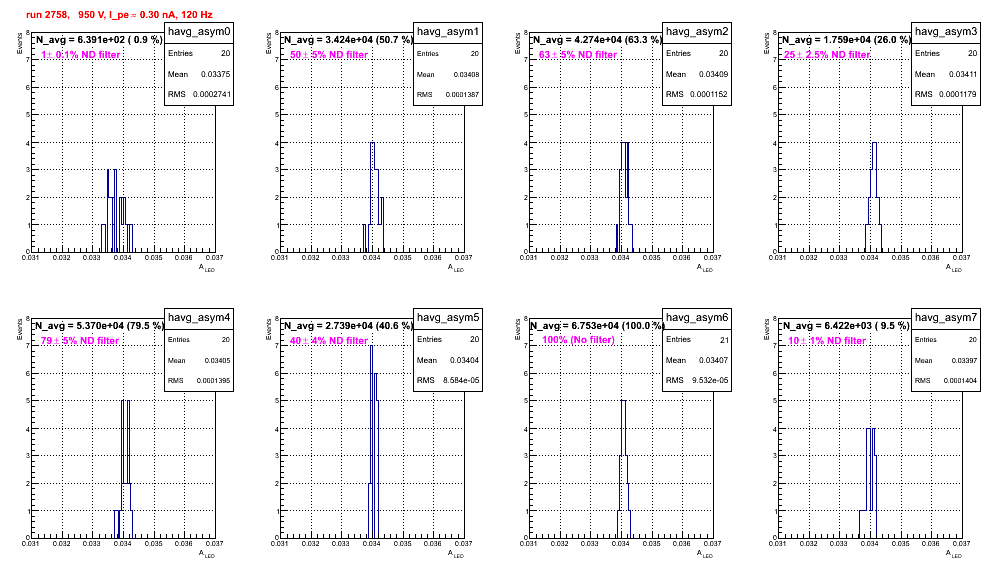Click the N_avg = 5.370e+04 label
996x572 pixels.
(x=99, y=326)
